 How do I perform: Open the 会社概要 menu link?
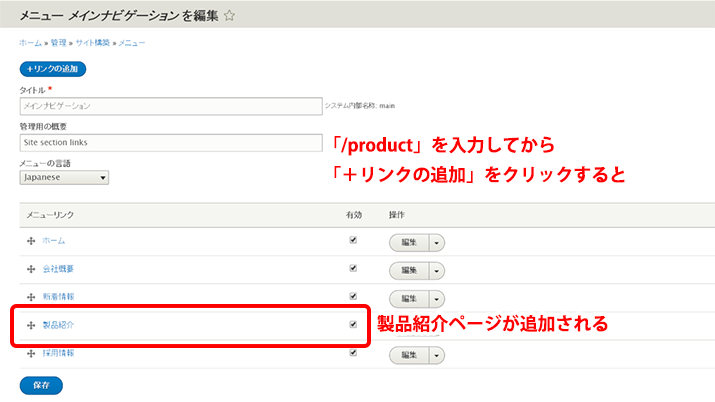click(58, 269)
